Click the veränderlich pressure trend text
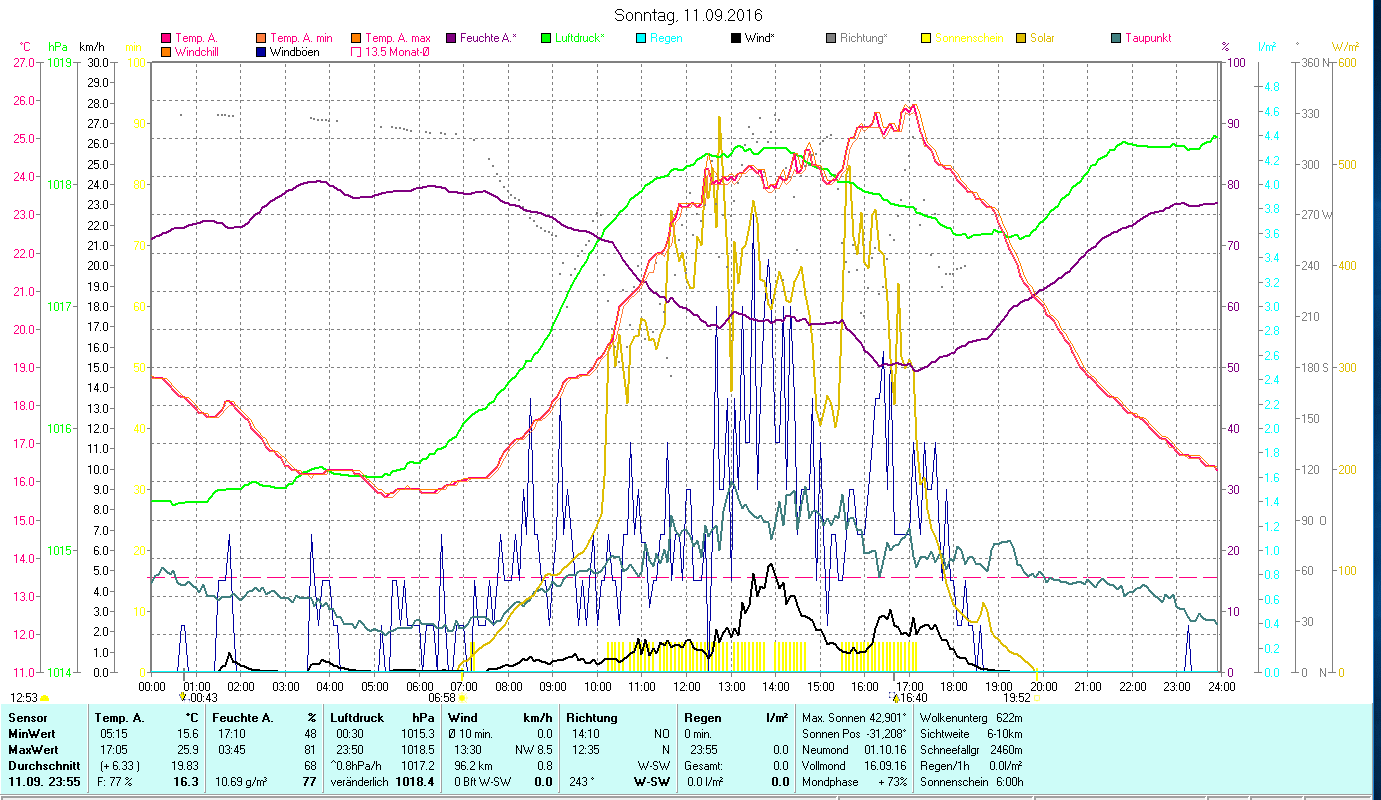The image size is (1381, 800). tap(359, 781)
